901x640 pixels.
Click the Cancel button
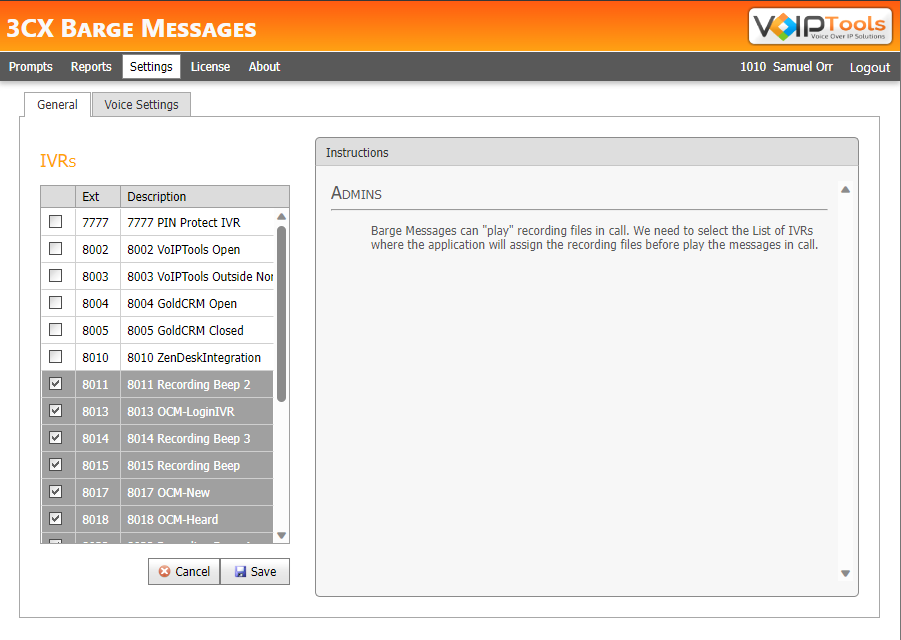click(184, 571)
